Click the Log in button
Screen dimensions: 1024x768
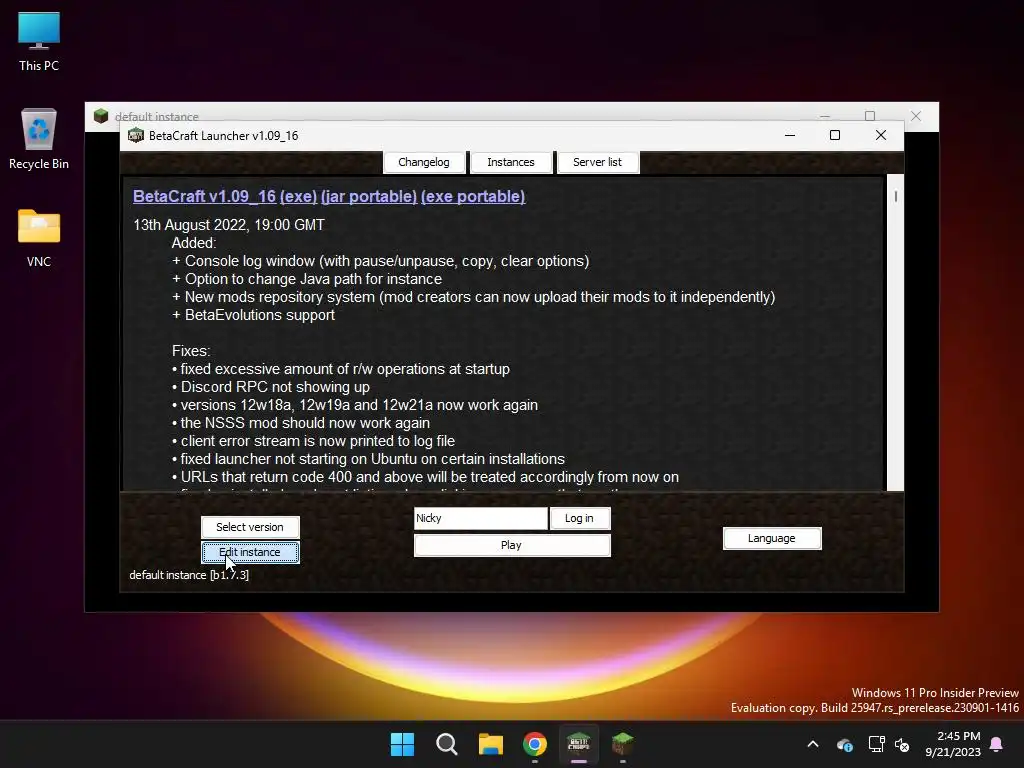click(x=579, y=518)
